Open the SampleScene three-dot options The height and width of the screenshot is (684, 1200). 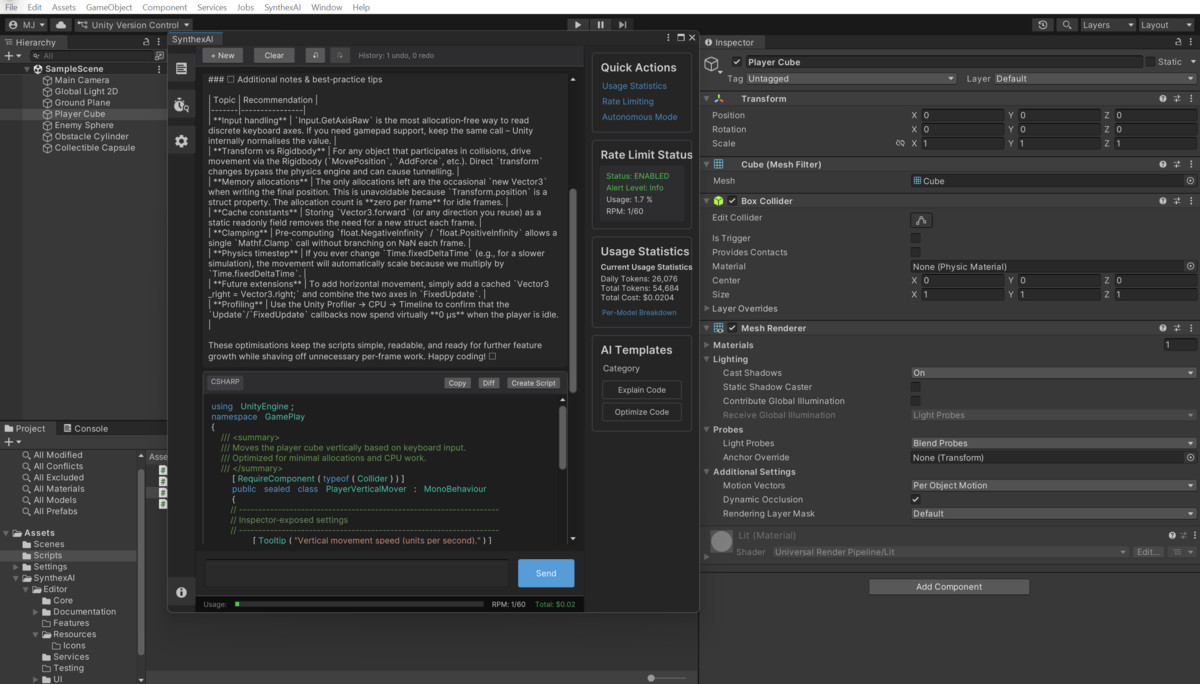[159, 69]
